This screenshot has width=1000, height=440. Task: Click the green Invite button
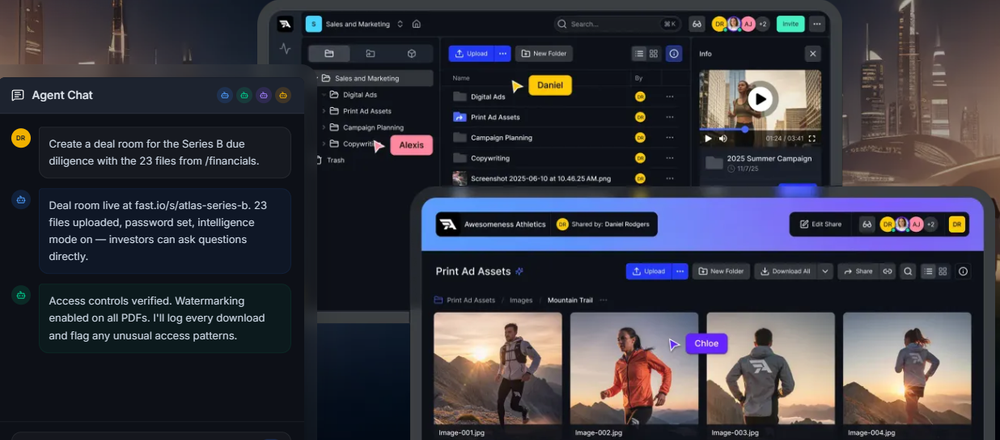[790, 24]
